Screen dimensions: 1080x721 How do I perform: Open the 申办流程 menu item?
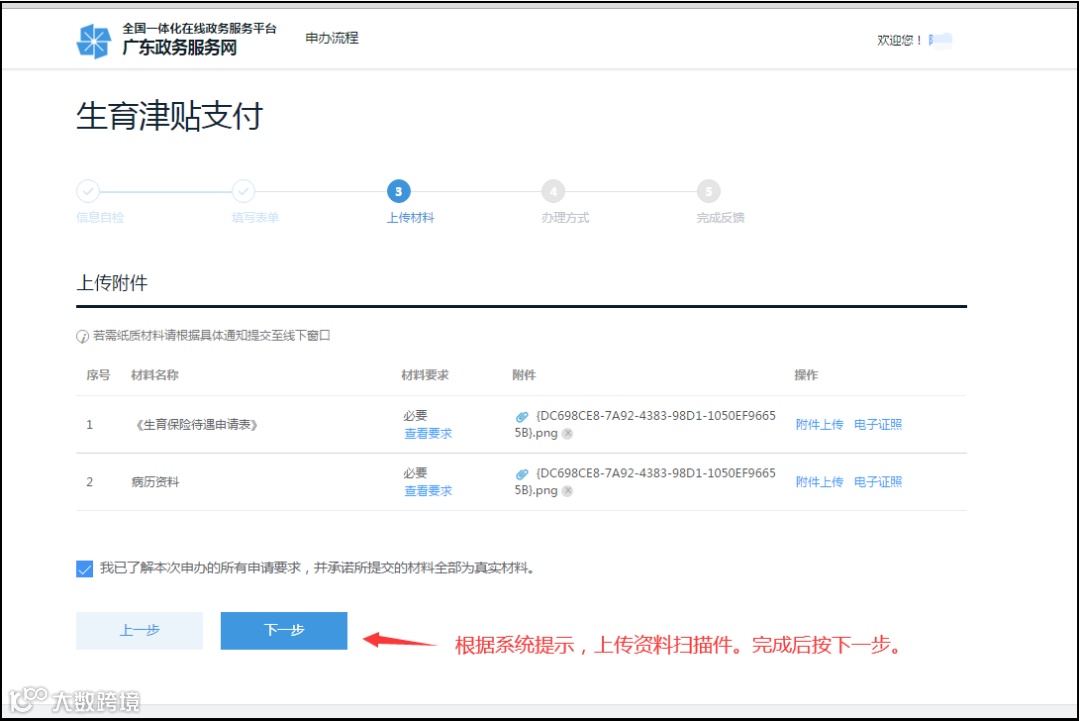click(x=332, y=38)
